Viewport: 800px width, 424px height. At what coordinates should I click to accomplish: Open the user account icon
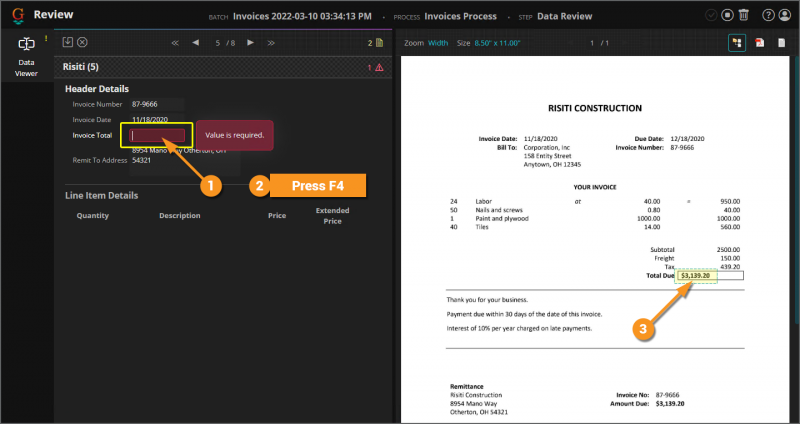(x=785, y=15)
